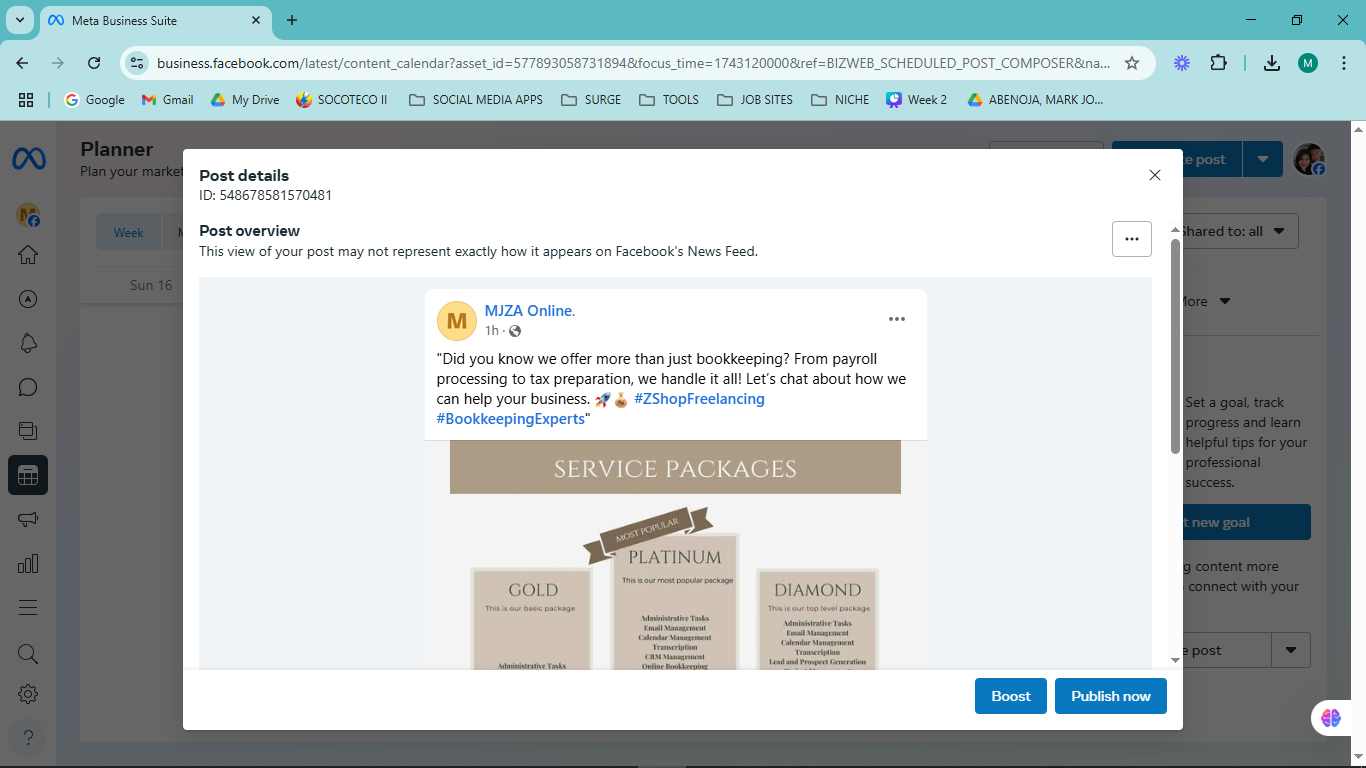Click the Boost button
Image resolution: width=1366 pixels, height=768 pixels.
click(1011, 696)
